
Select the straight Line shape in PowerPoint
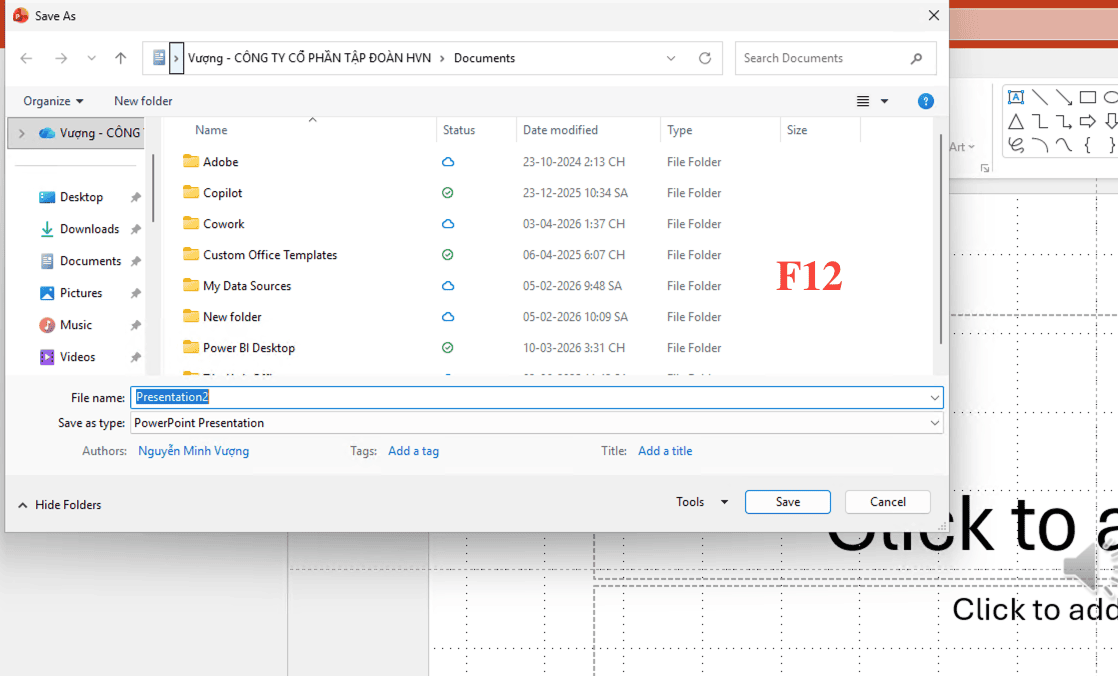(1040, 97)
